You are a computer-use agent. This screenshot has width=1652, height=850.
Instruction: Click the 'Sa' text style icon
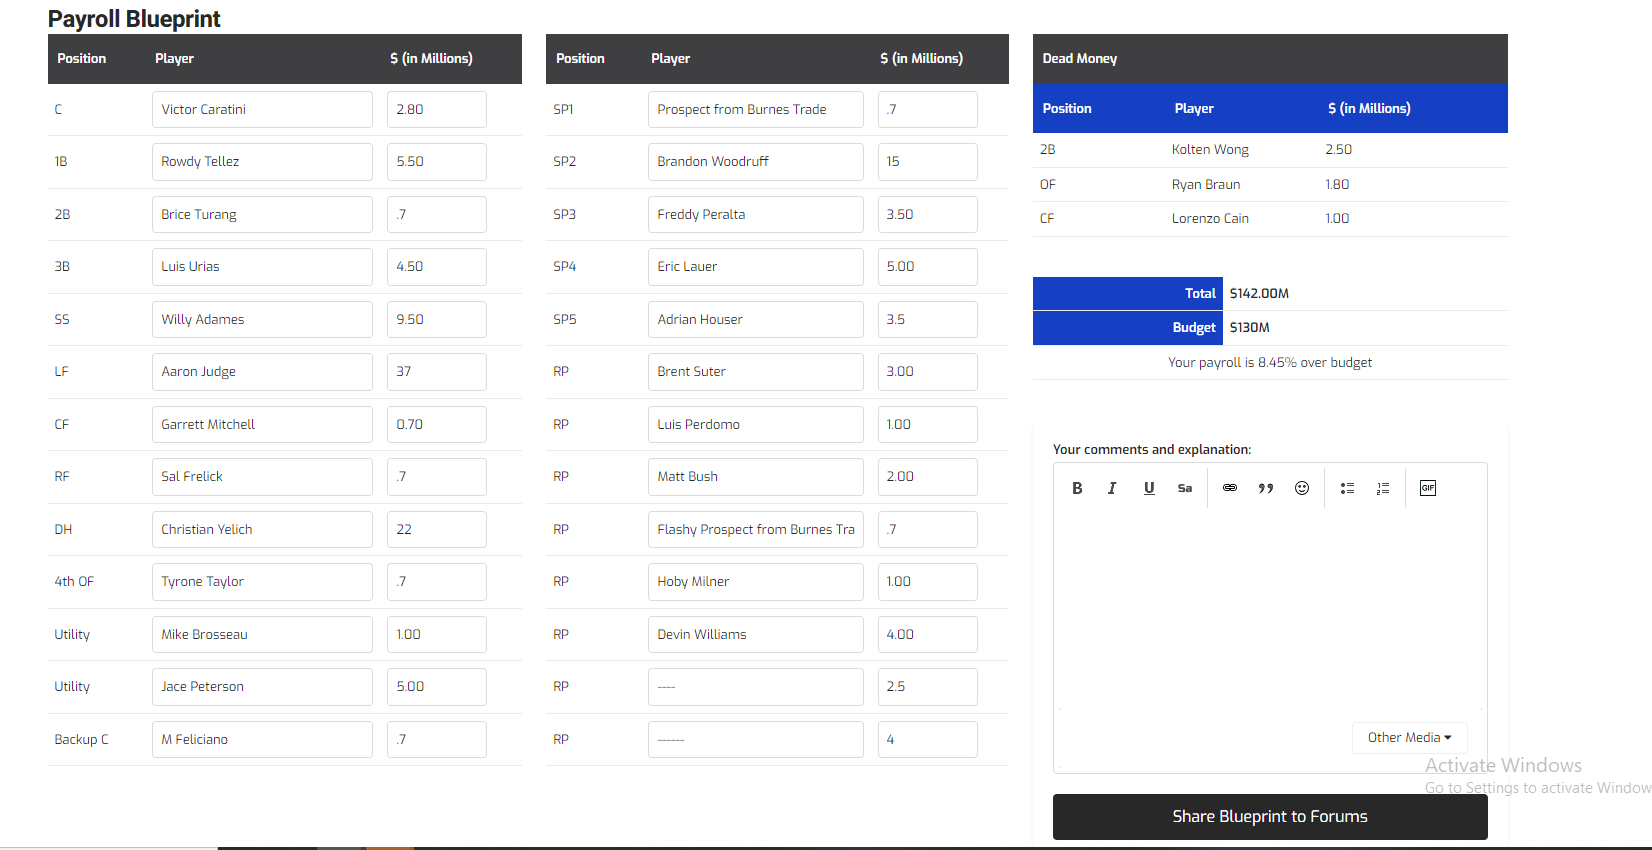pos(1185,488)
